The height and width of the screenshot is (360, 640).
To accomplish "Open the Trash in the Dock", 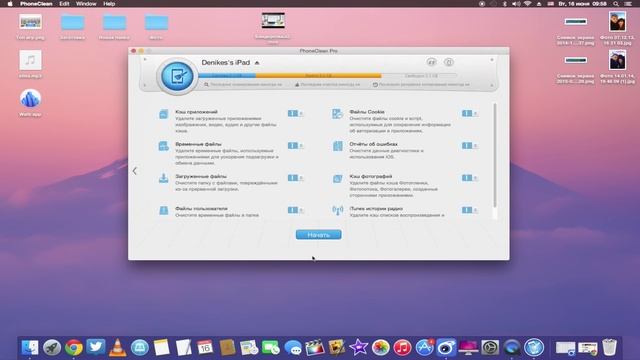I will (x=609, y=347).
